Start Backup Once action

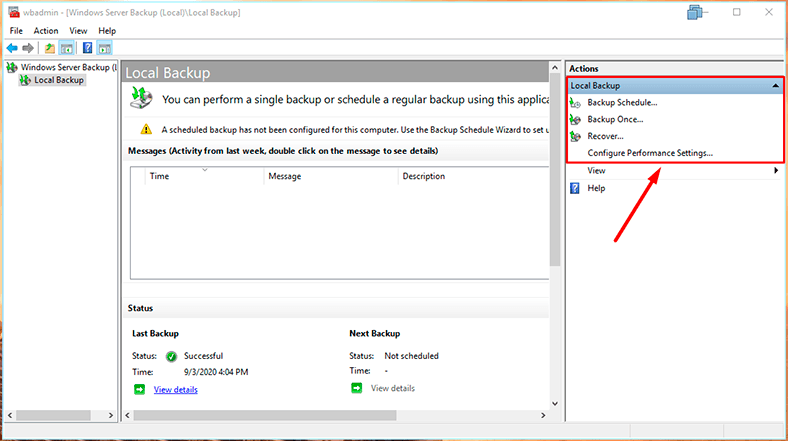615,120
